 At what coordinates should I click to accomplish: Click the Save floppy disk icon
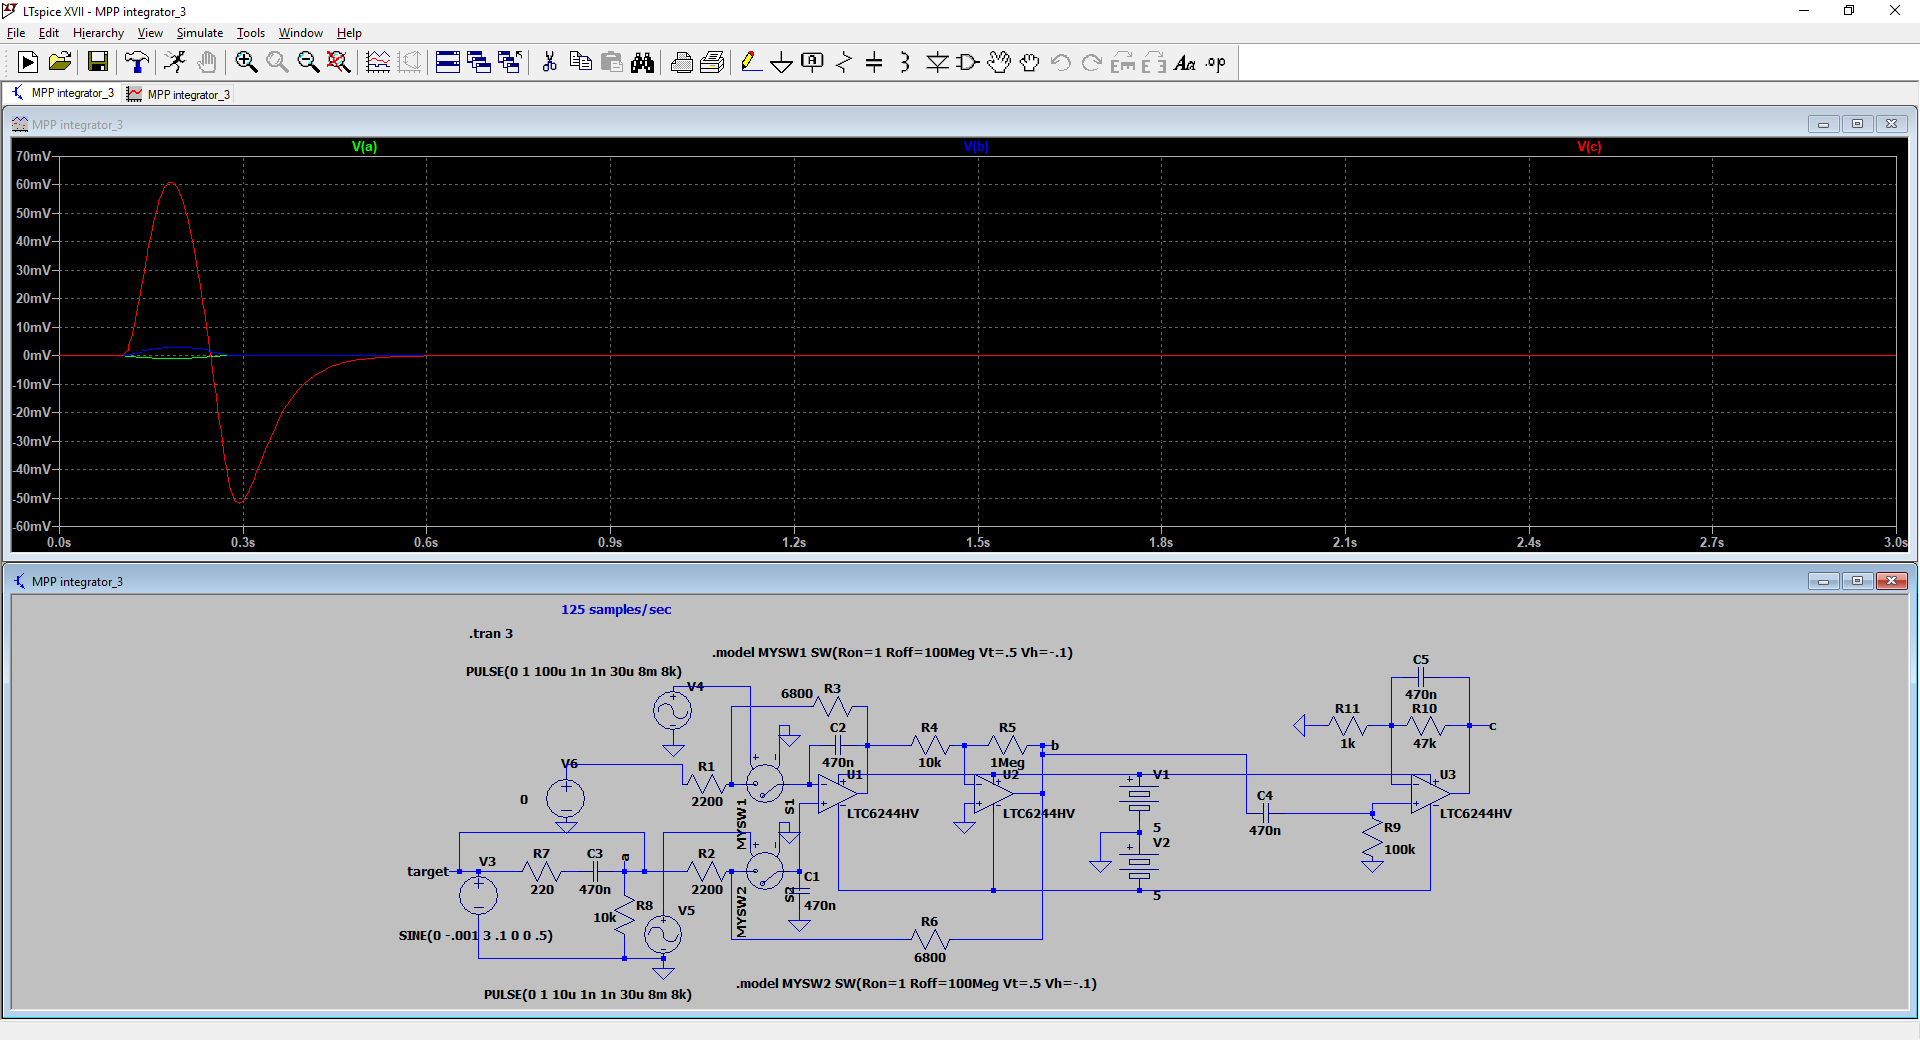pyautogui.click(x=98, y=63)
